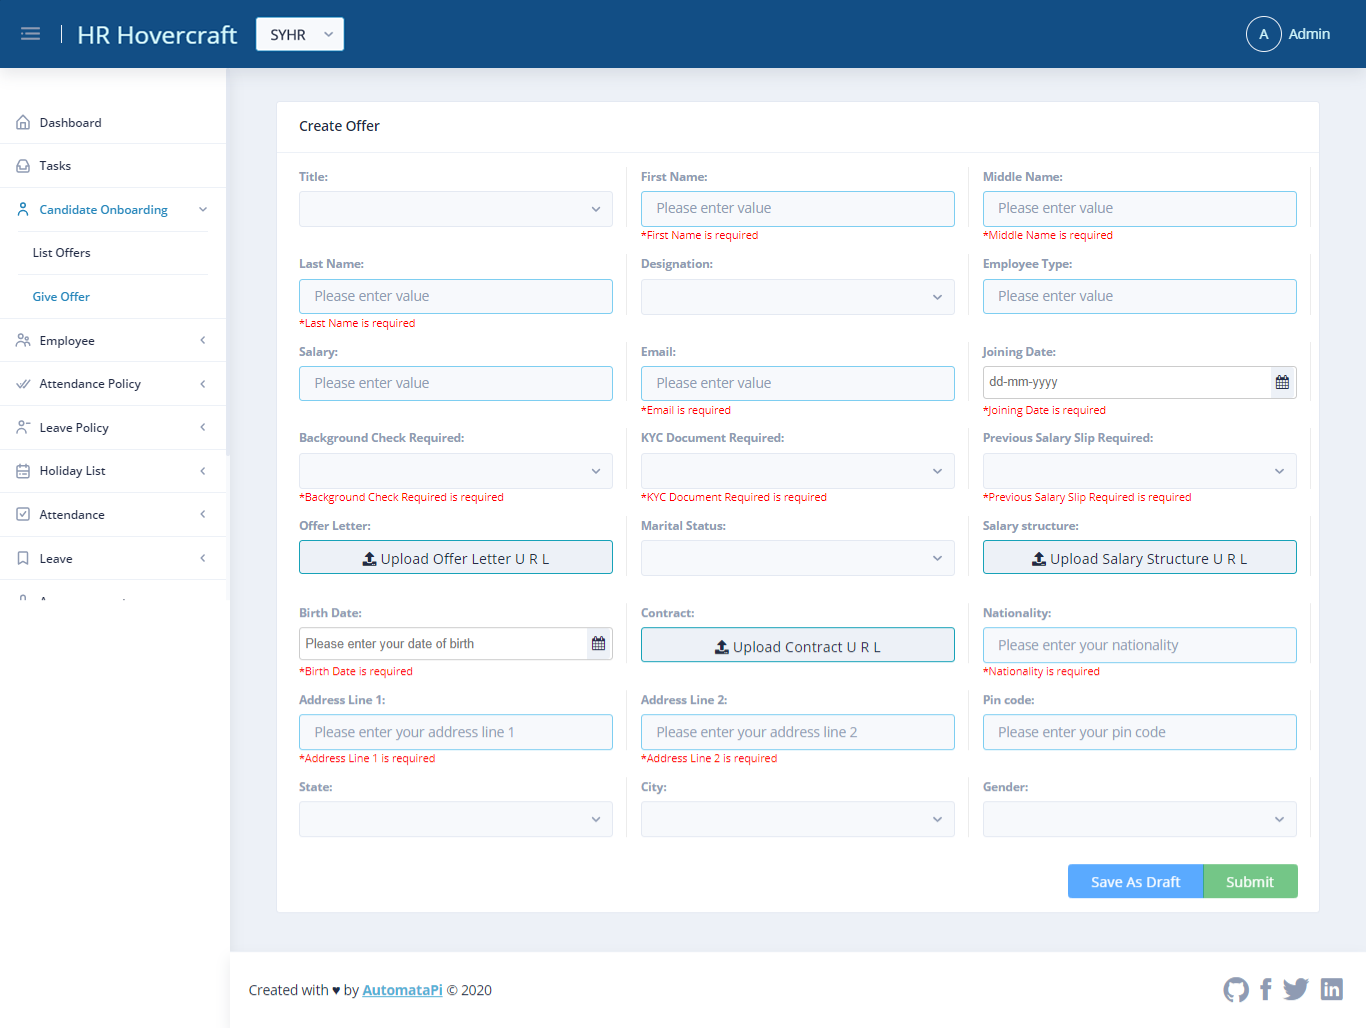Click the Holiday List calendar icon
Screen dimensions: 1366x1028
click(23, 471)
